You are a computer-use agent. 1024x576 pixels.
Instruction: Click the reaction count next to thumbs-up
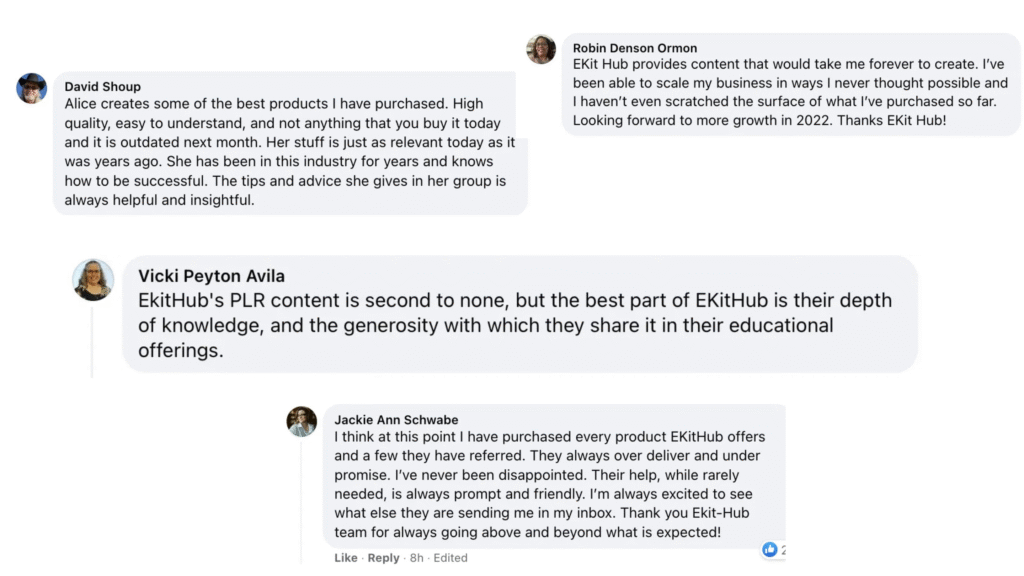coord(782,550)
